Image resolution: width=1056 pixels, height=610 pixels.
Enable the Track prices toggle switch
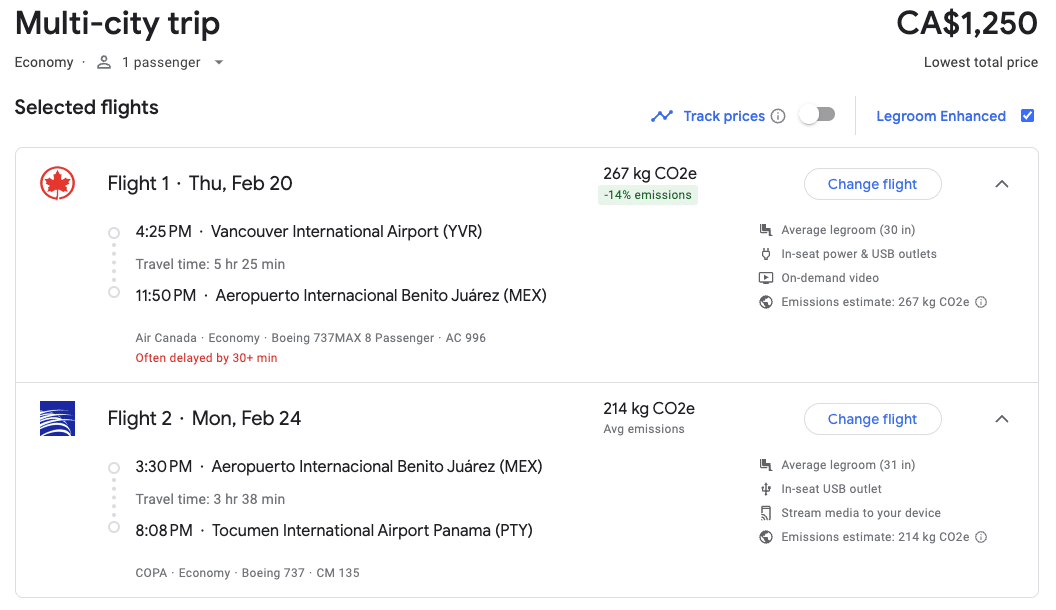tap(816, 115)
